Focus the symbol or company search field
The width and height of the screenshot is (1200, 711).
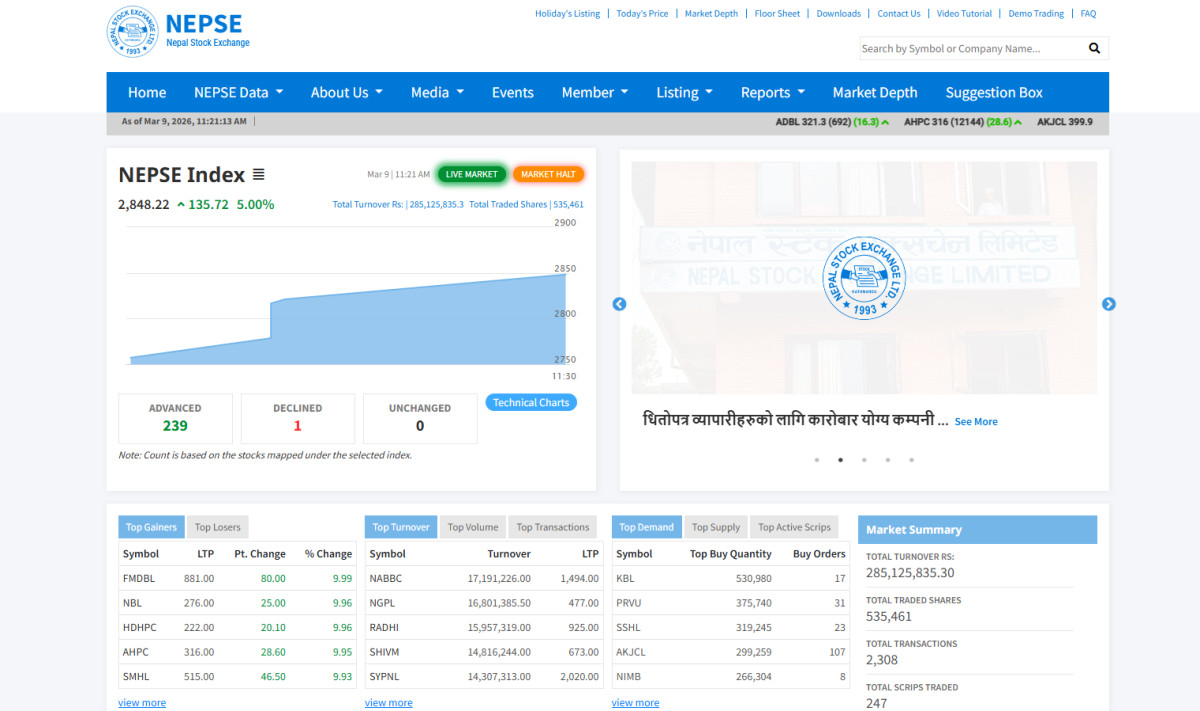pyautogui.click(x=968, y=48)
